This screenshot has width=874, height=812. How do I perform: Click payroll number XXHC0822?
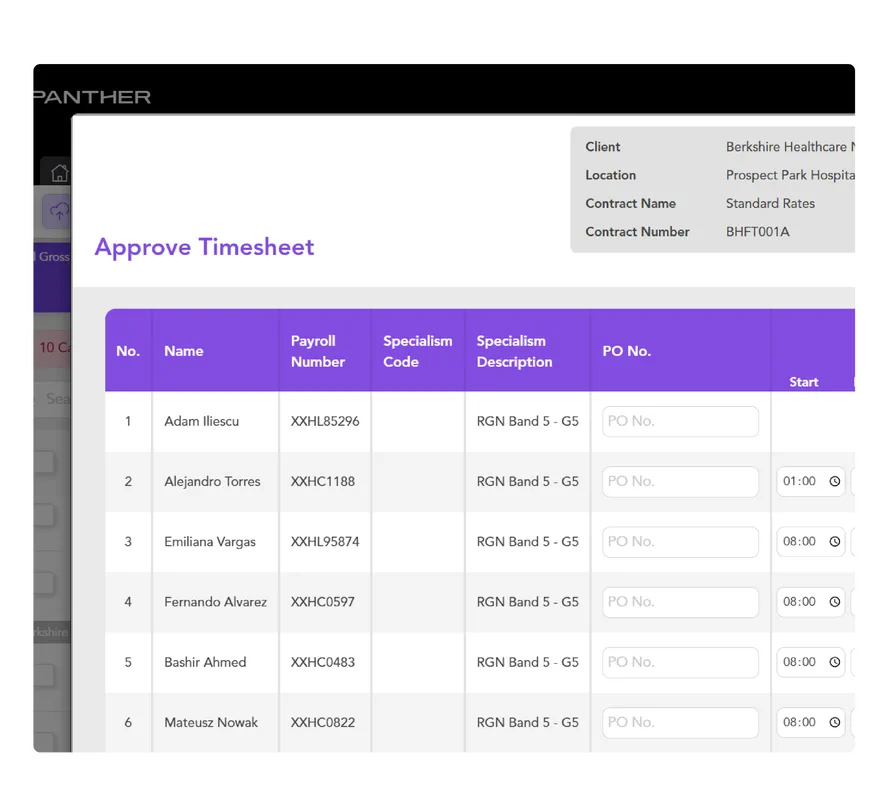322,722
